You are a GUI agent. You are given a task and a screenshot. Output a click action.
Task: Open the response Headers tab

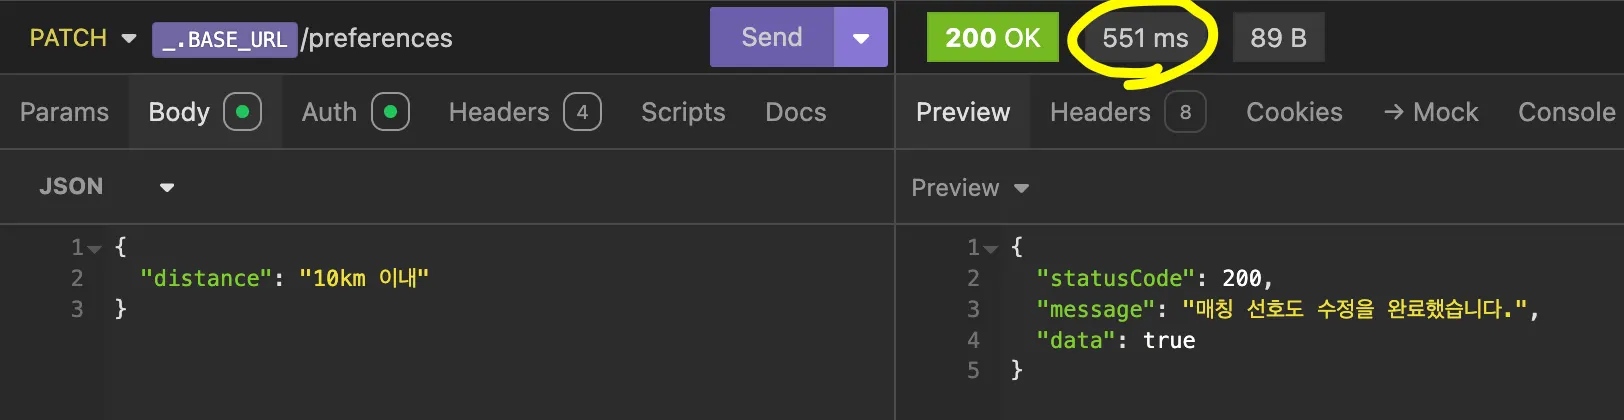(x=1127, y=112)
